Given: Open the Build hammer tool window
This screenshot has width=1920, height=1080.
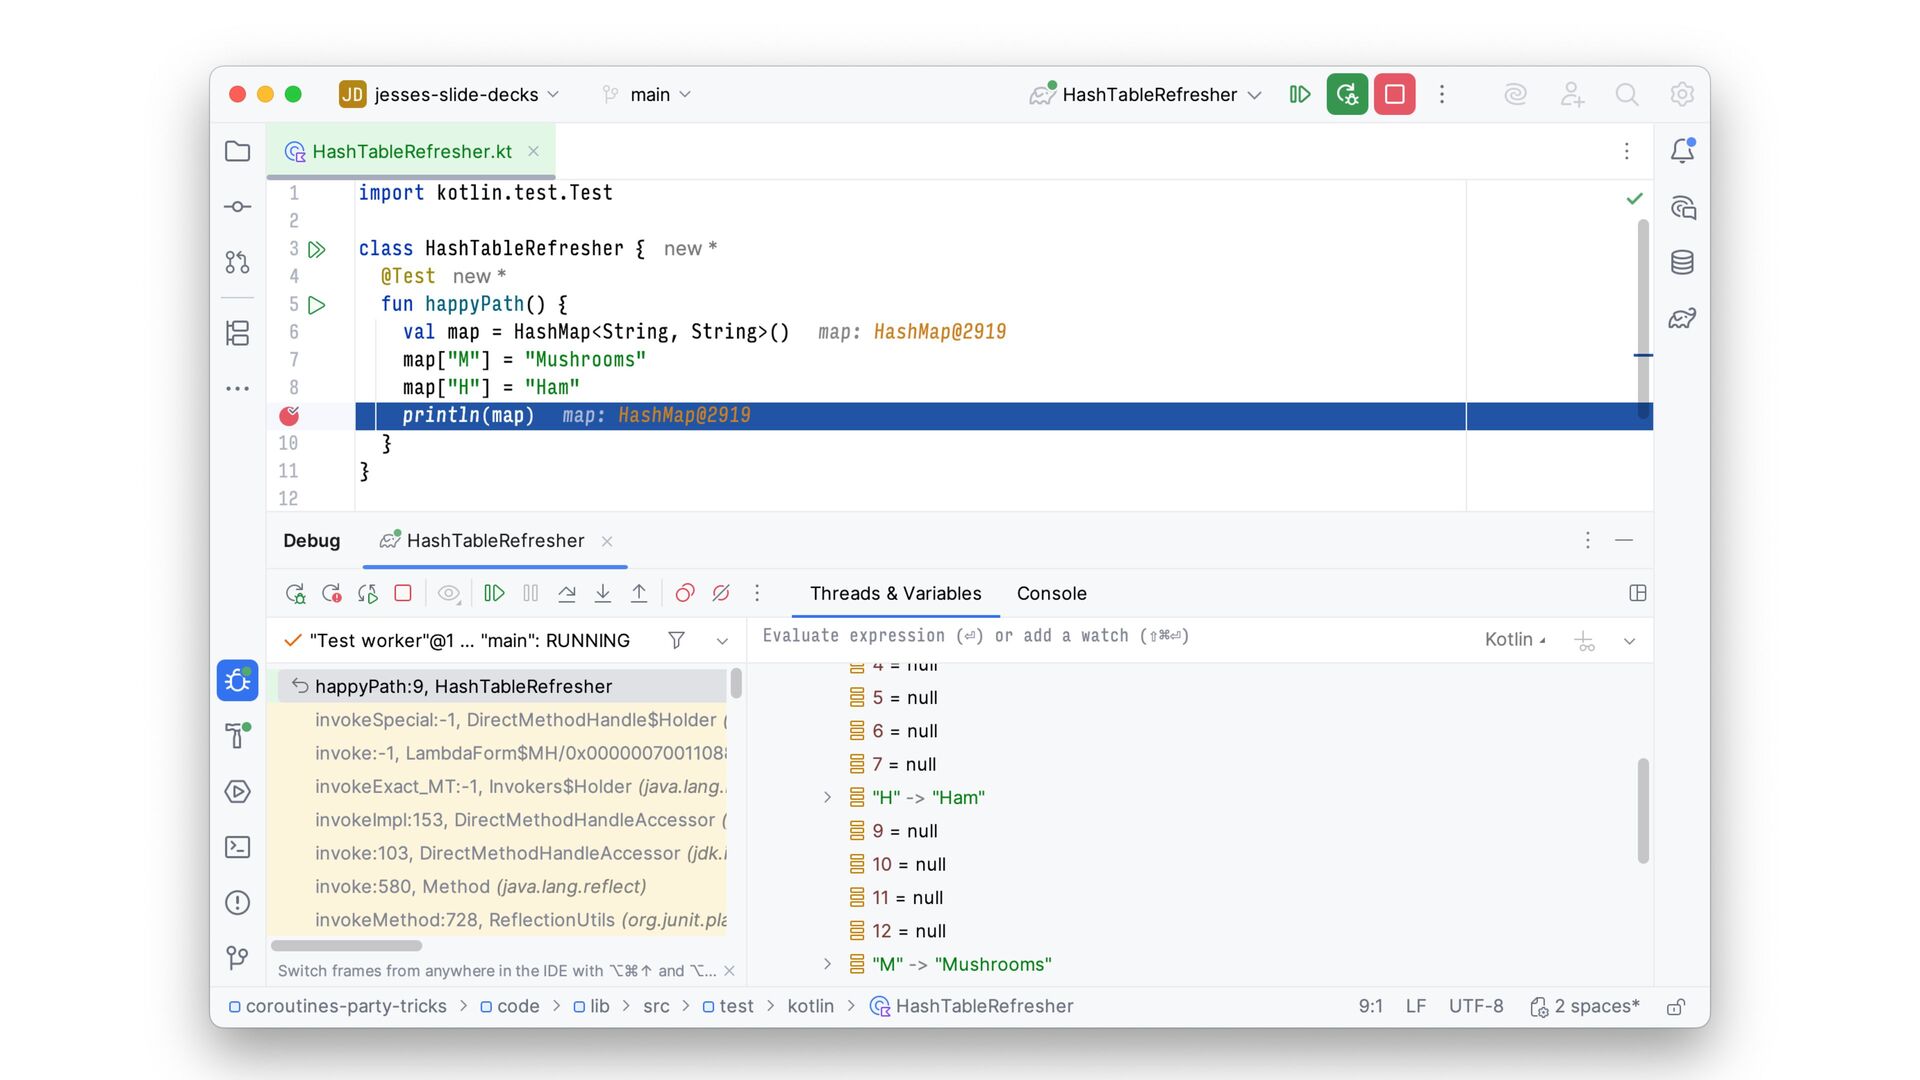Looking at the screenshot, I should click(237, 735).
